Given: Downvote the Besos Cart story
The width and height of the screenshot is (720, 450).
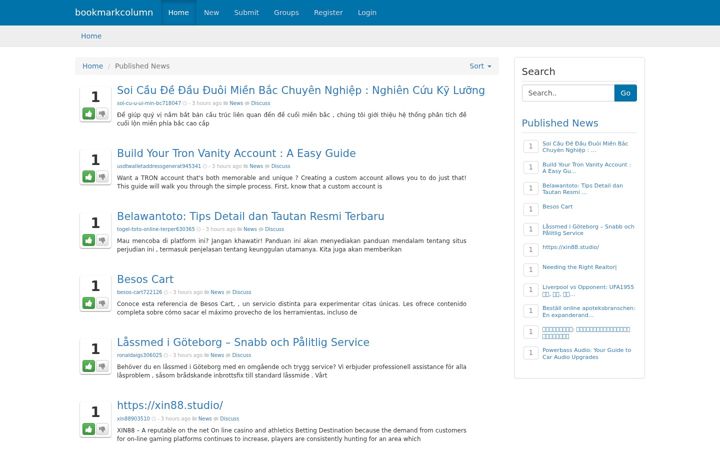Looking at the screenshot, I should [102, 303].
